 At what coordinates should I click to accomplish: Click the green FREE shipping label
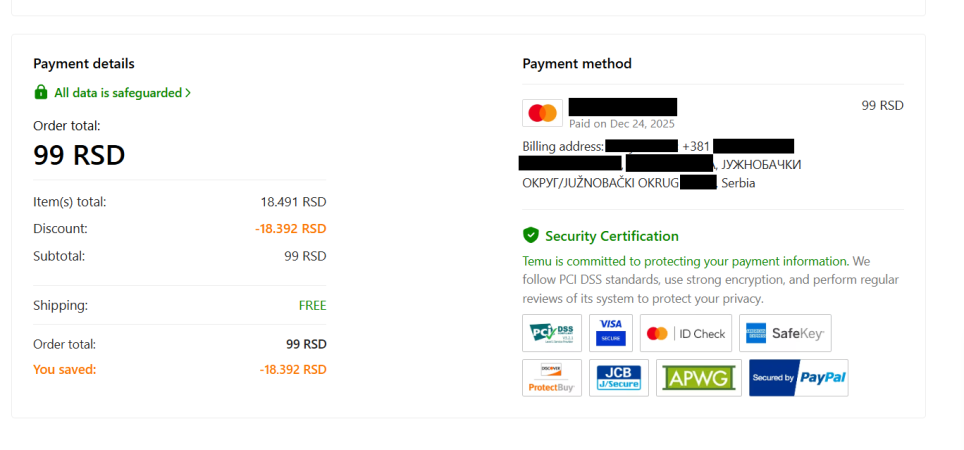click(312, 306)
